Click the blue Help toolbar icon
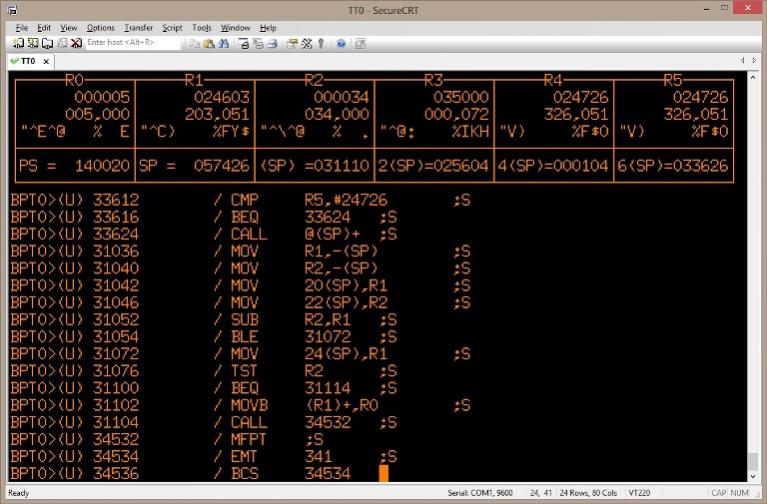This screenshot has width=767, height=504. tap(341, 43)
